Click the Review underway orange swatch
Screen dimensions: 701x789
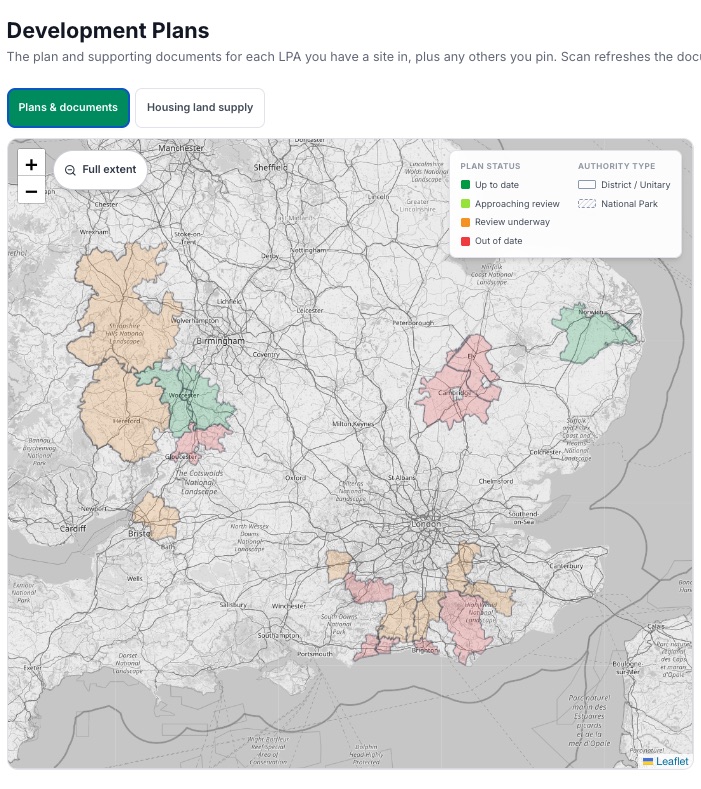click(465, 222)
